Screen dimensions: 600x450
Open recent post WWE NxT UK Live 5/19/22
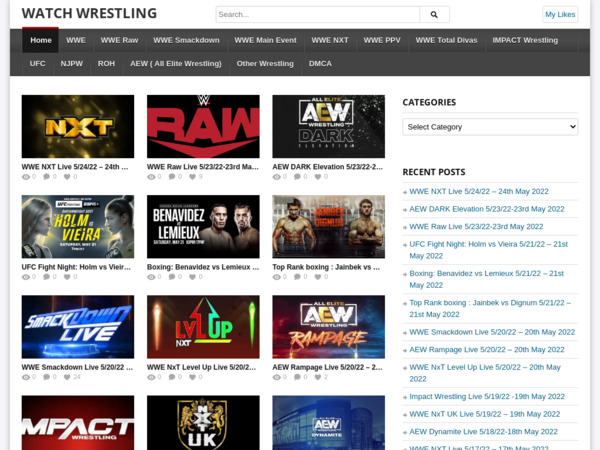tap(484, 414)
